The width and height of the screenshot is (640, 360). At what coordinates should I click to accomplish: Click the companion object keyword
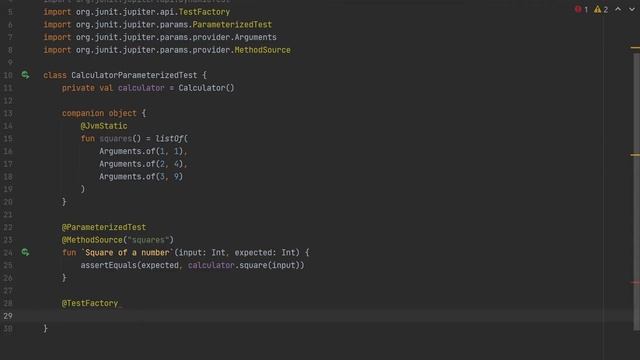(x=99, y=113)
